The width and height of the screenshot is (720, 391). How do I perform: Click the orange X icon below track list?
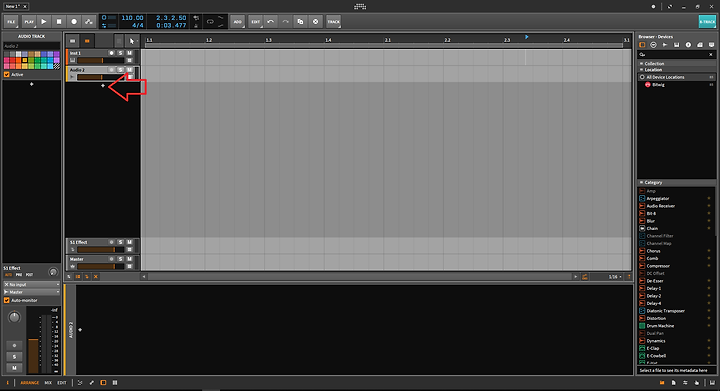[96, 277]
